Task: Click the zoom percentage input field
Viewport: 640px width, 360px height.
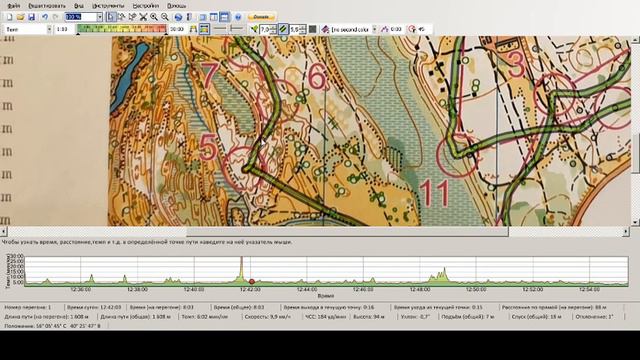Action: click(80, 17)
